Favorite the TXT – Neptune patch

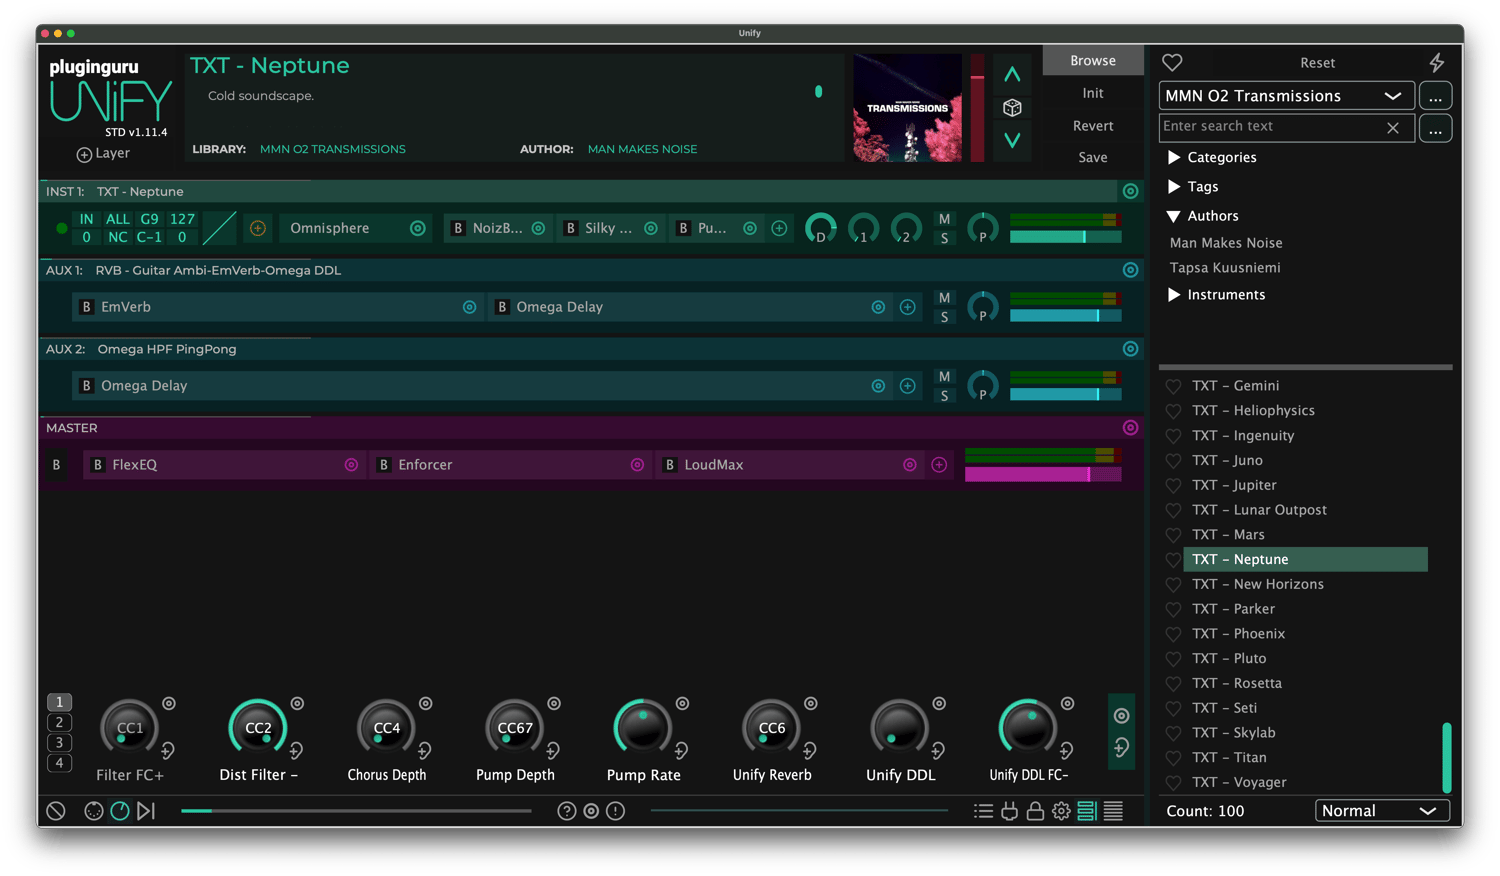[x=1173, y=560]
